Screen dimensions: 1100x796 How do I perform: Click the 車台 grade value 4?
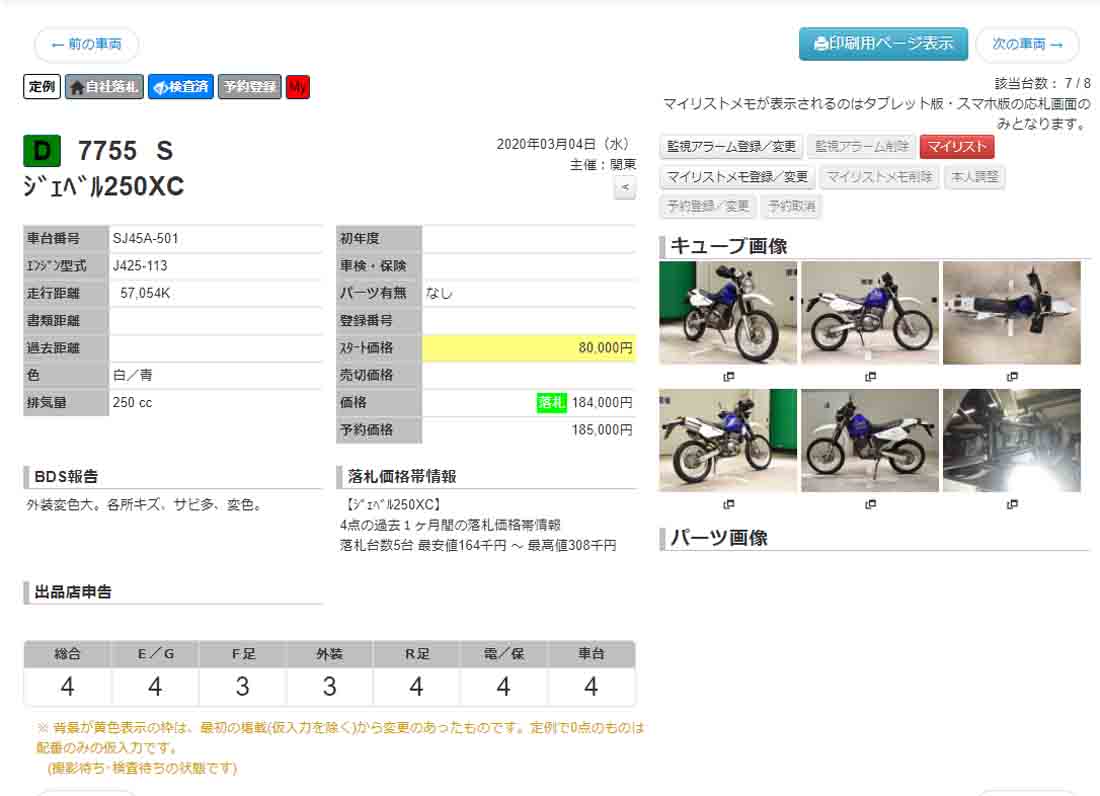[591, 687]
